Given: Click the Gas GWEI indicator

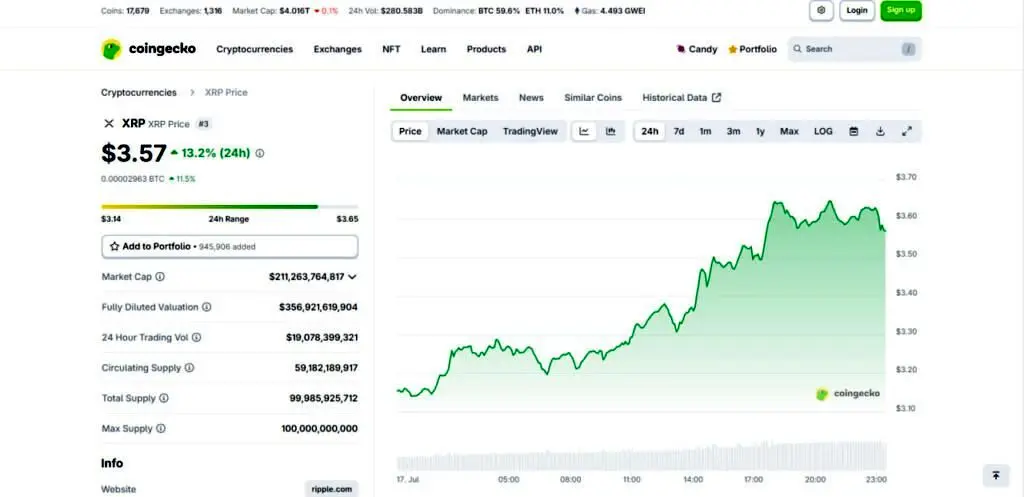Looking at the screenshot, I should [609, 10].
